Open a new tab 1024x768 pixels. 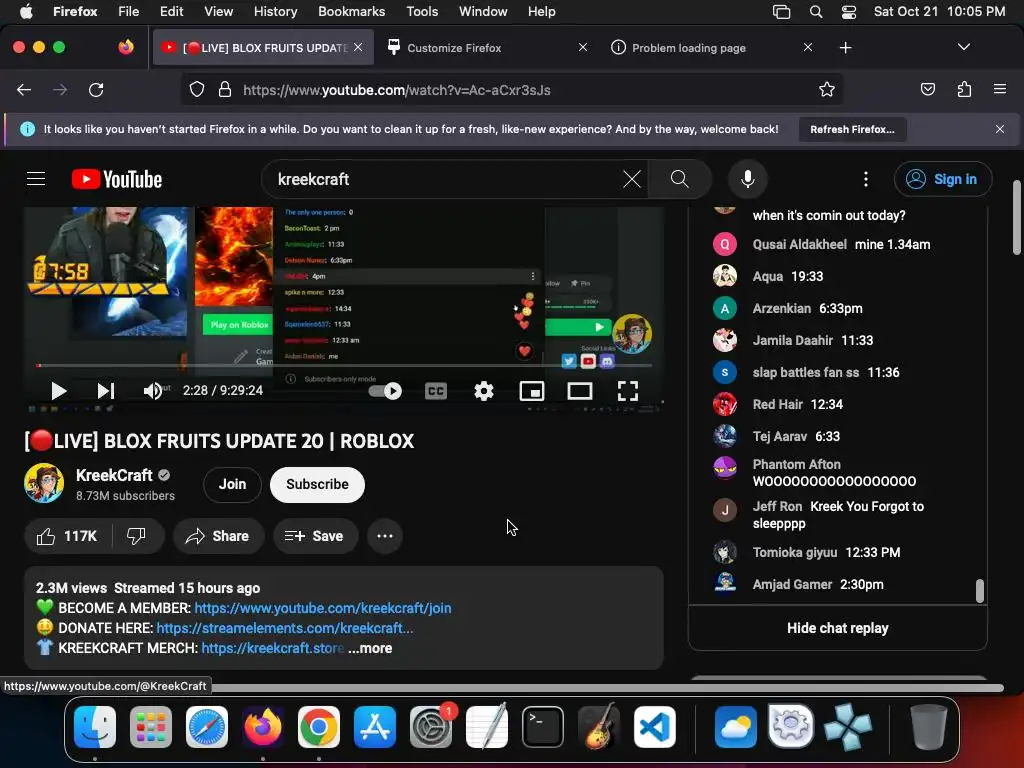click(845, 48)
